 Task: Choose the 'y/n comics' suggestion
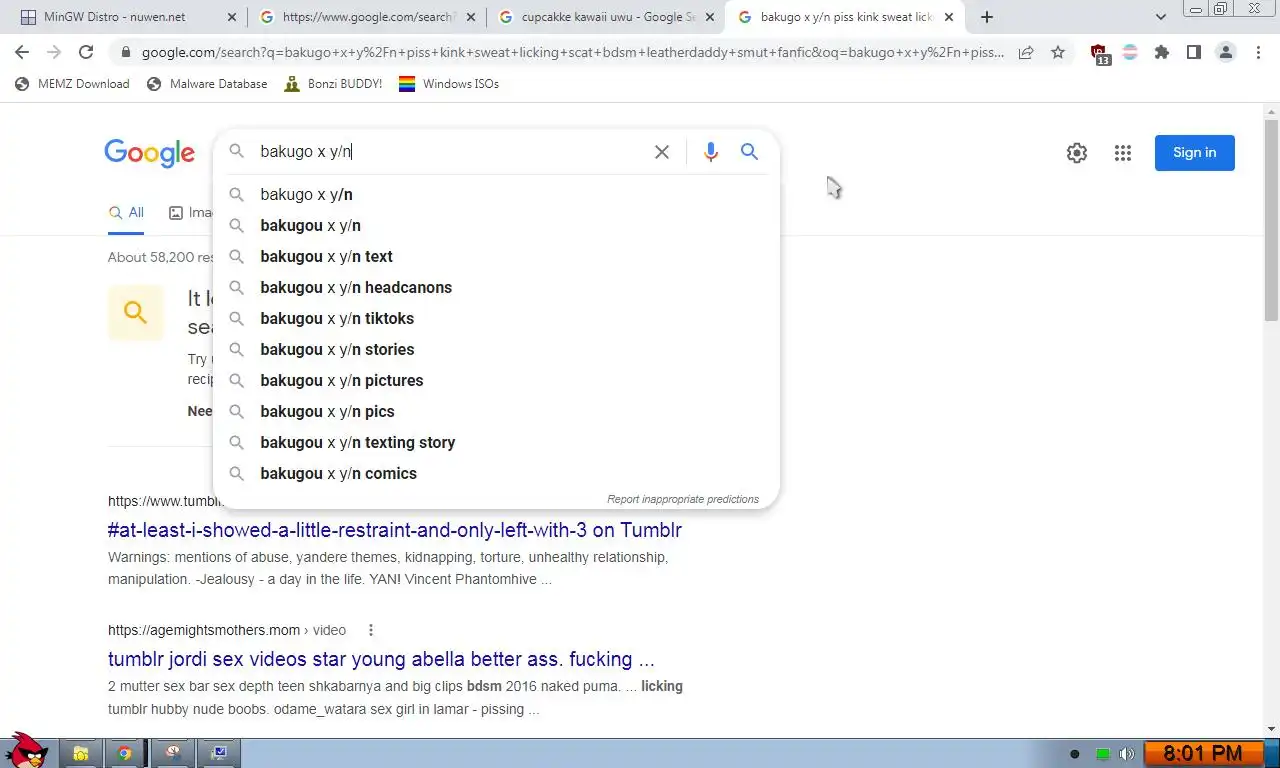click(496, 473)
